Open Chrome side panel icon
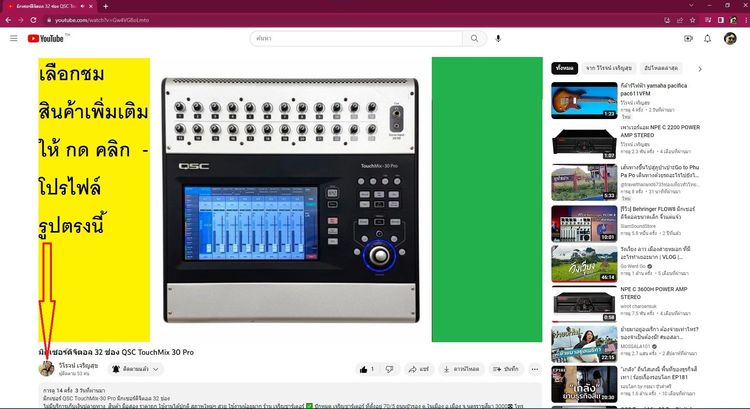The height and width of the screenshot is (409, 750). tap(721, 20)
